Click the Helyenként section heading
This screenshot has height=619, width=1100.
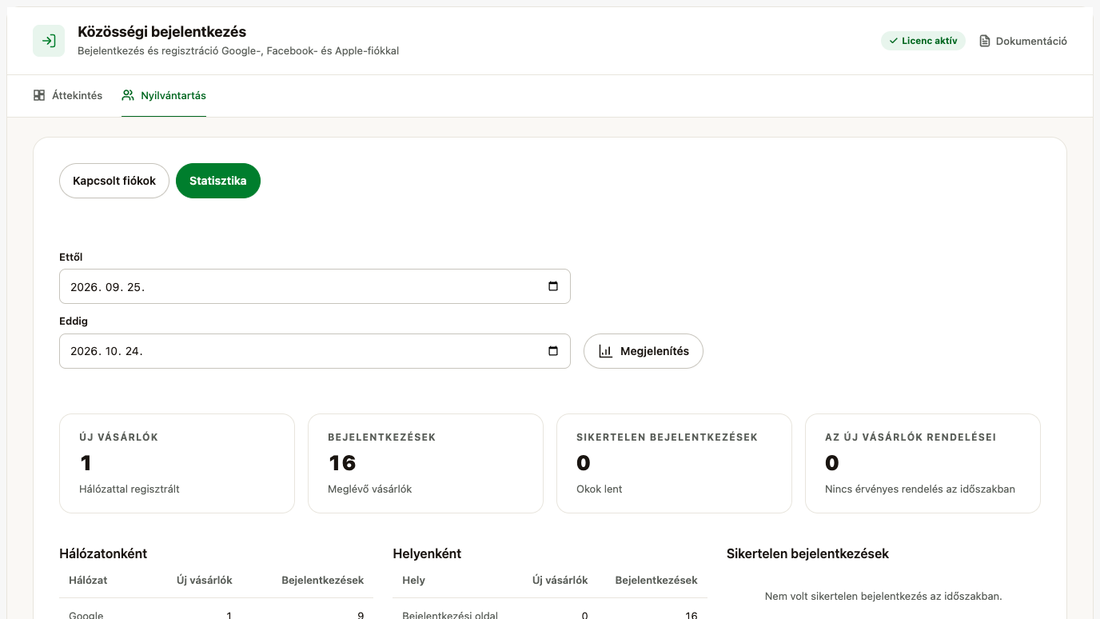tap(427, 554)
